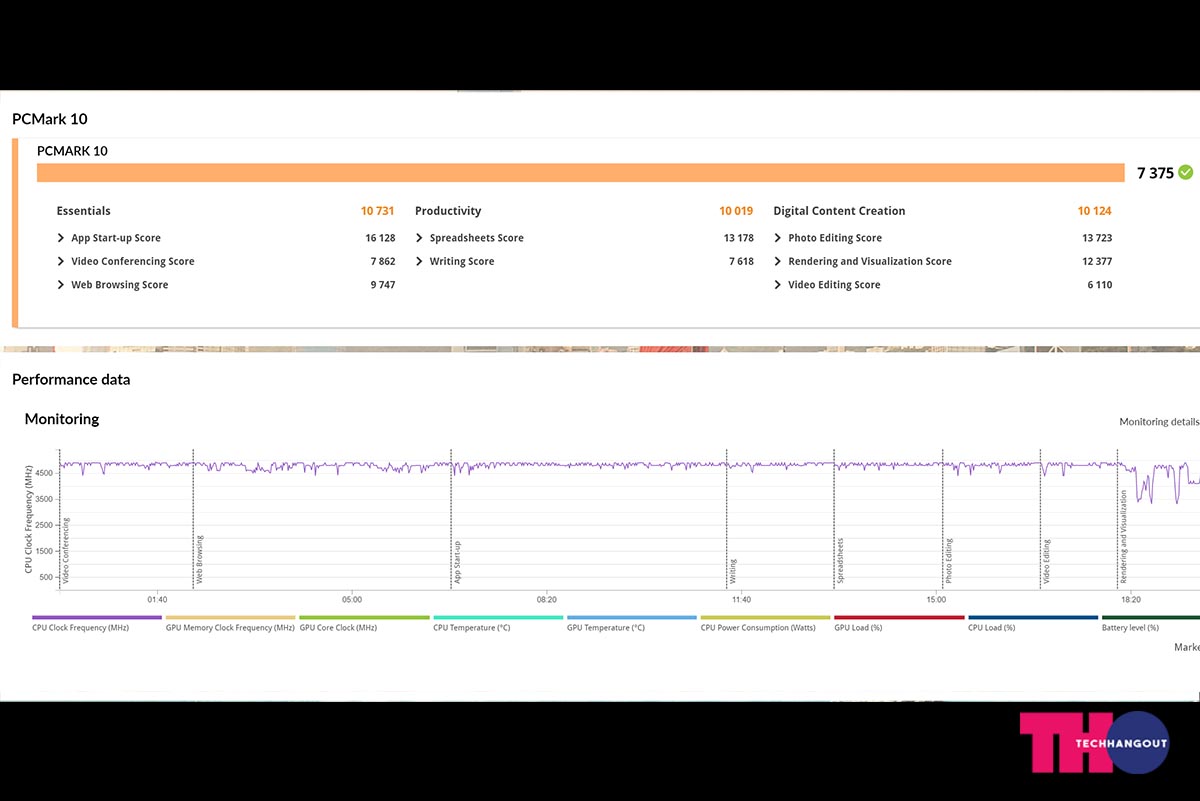Click the Monitoring heading

(62, 419)
